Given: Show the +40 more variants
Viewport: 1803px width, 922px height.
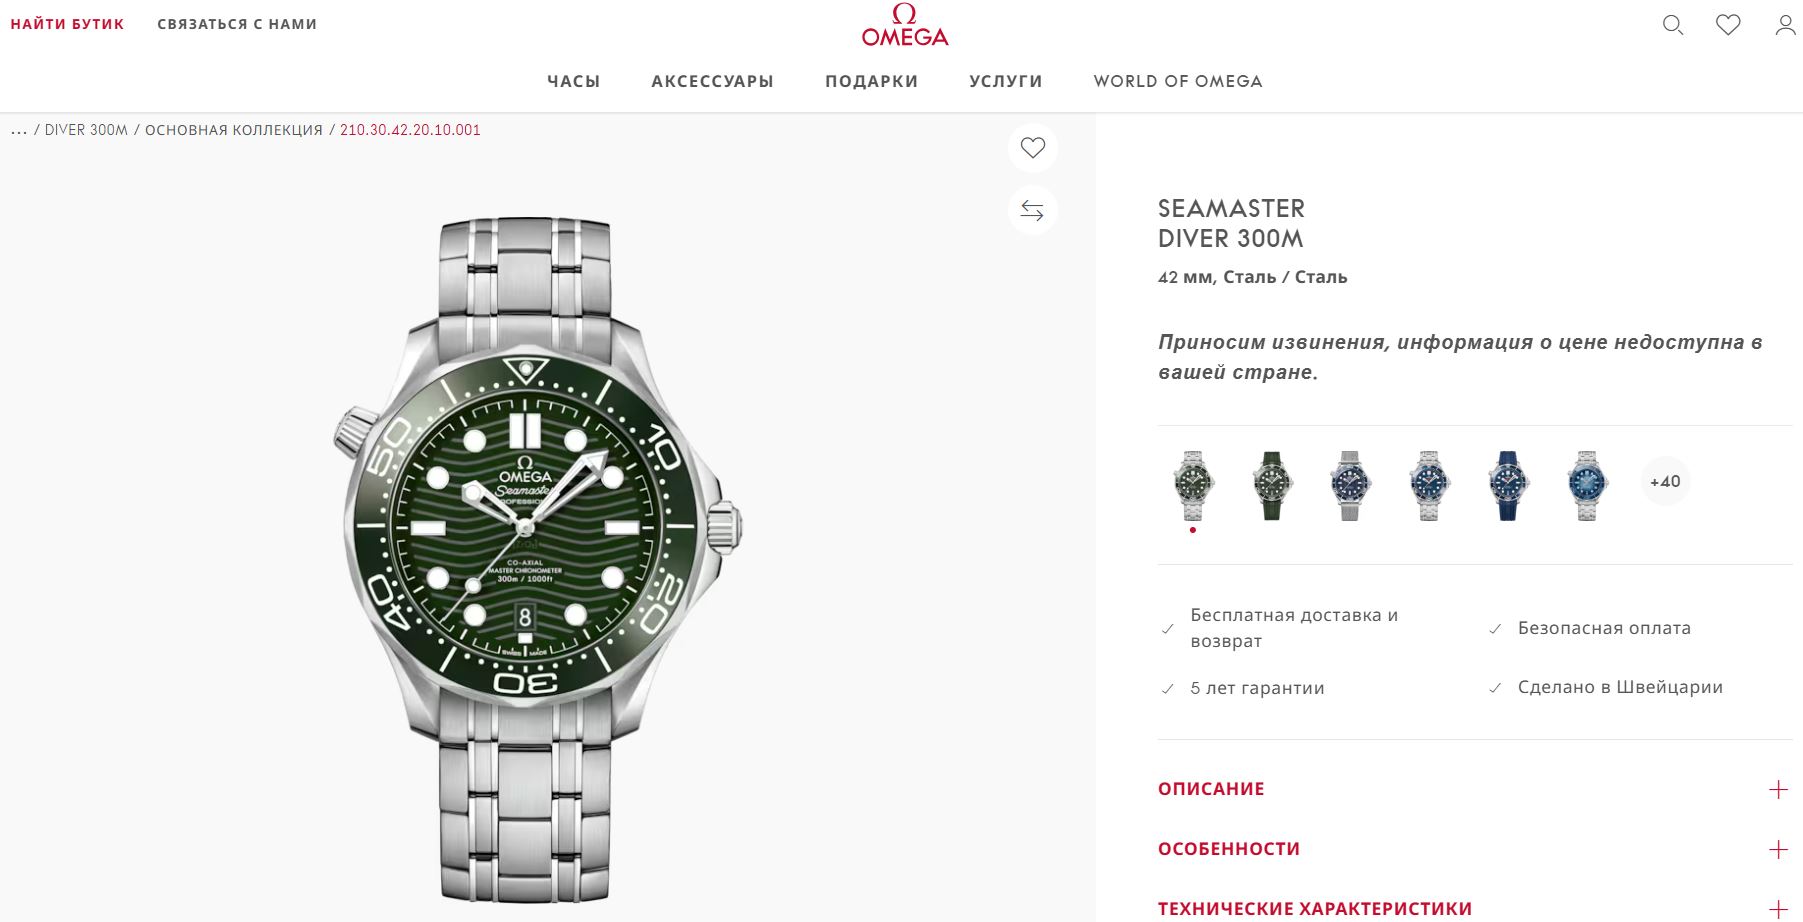Looking at the screenshot, I should click(1665, 481).
